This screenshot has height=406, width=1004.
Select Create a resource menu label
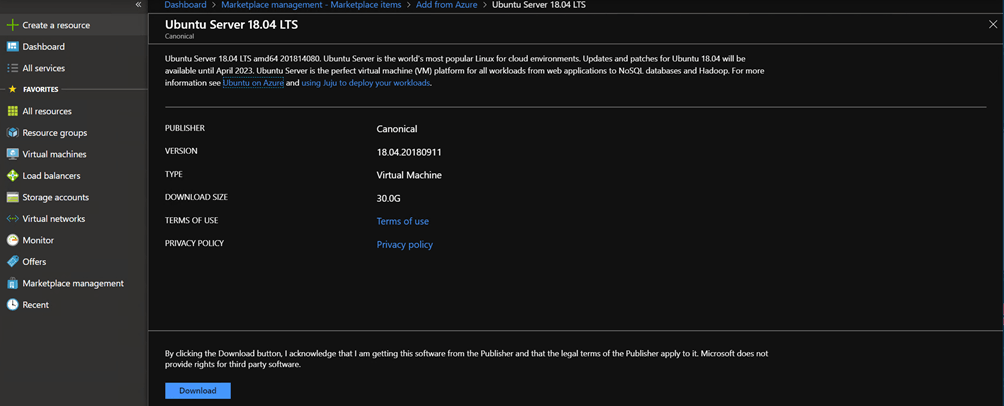pos(56,26)
